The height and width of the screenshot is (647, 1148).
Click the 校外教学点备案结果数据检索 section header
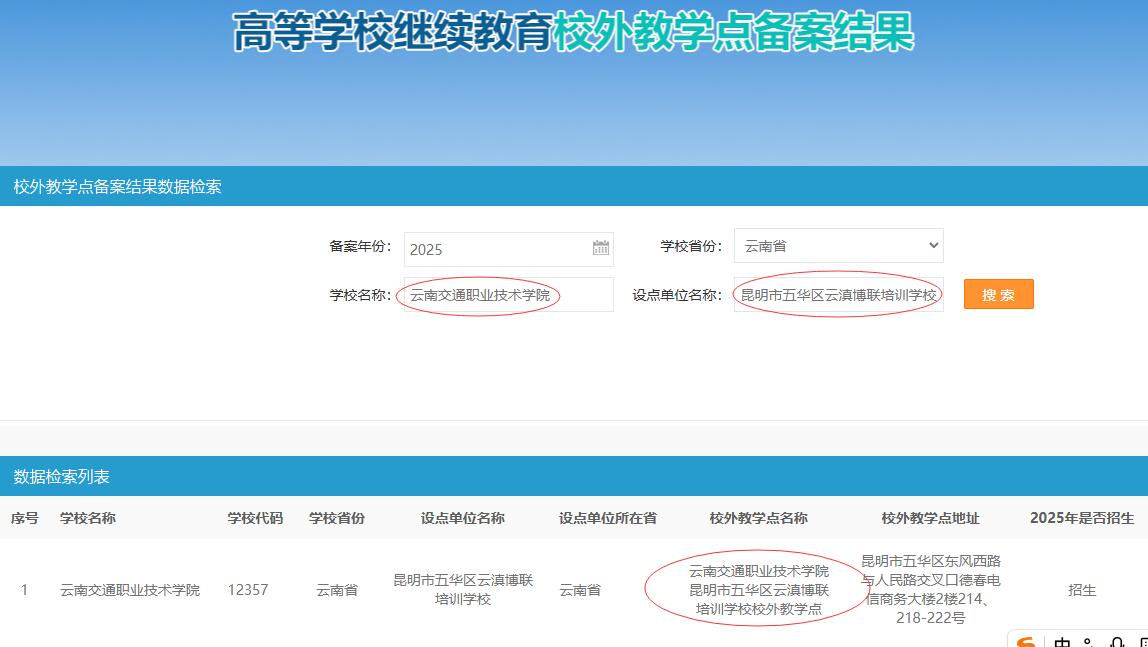[x=117, y=187]
